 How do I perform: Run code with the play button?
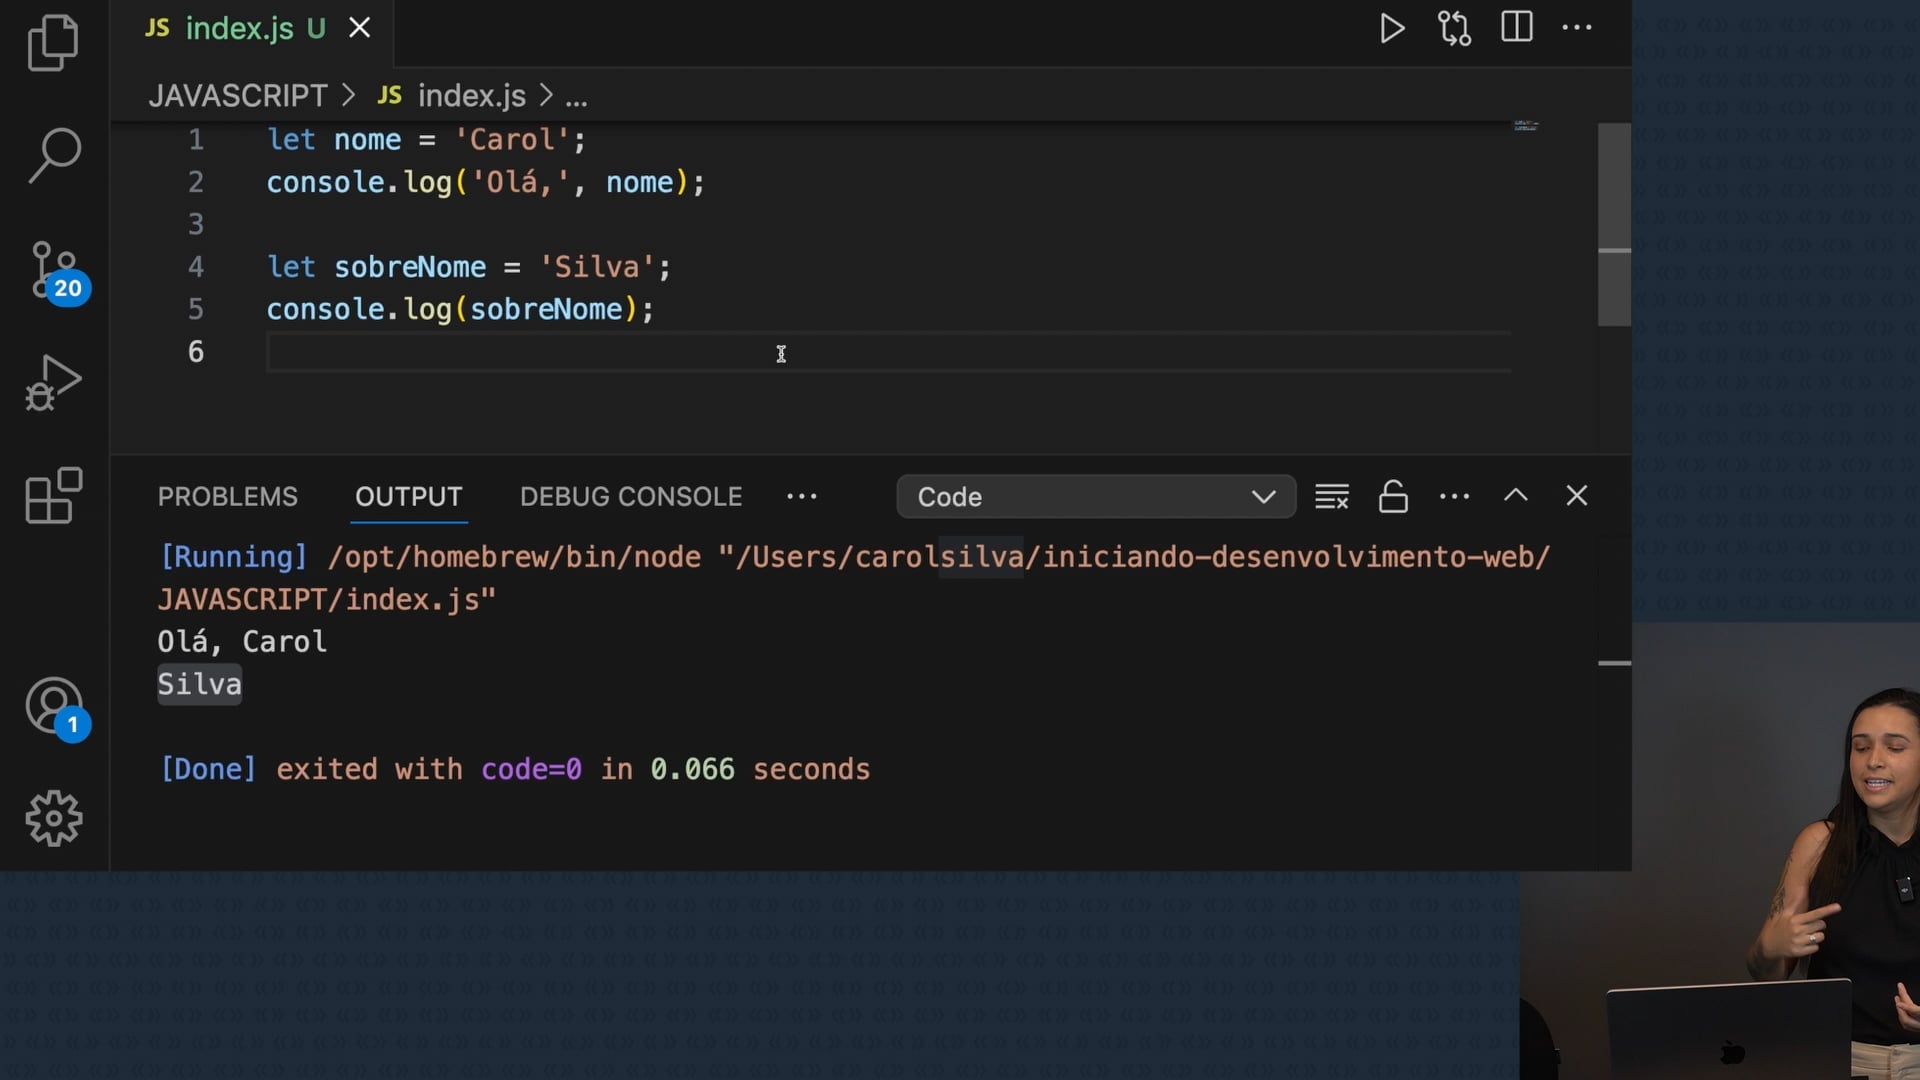pos(1392,28)
